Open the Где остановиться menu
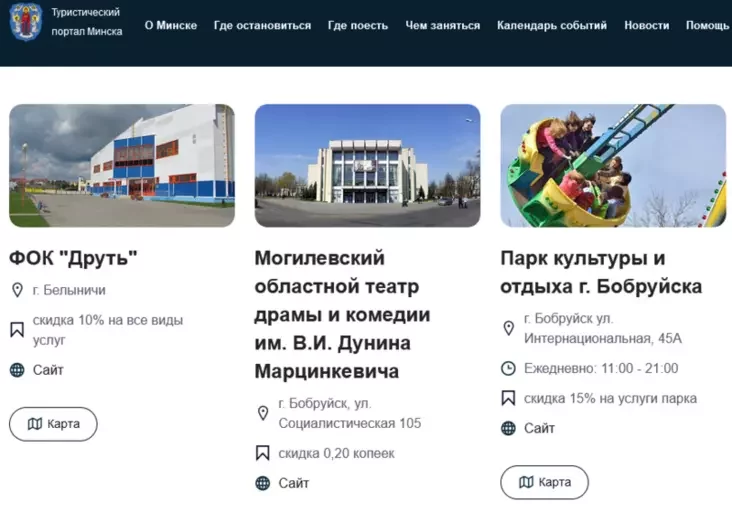732x512 pixels. click(262, 25)
